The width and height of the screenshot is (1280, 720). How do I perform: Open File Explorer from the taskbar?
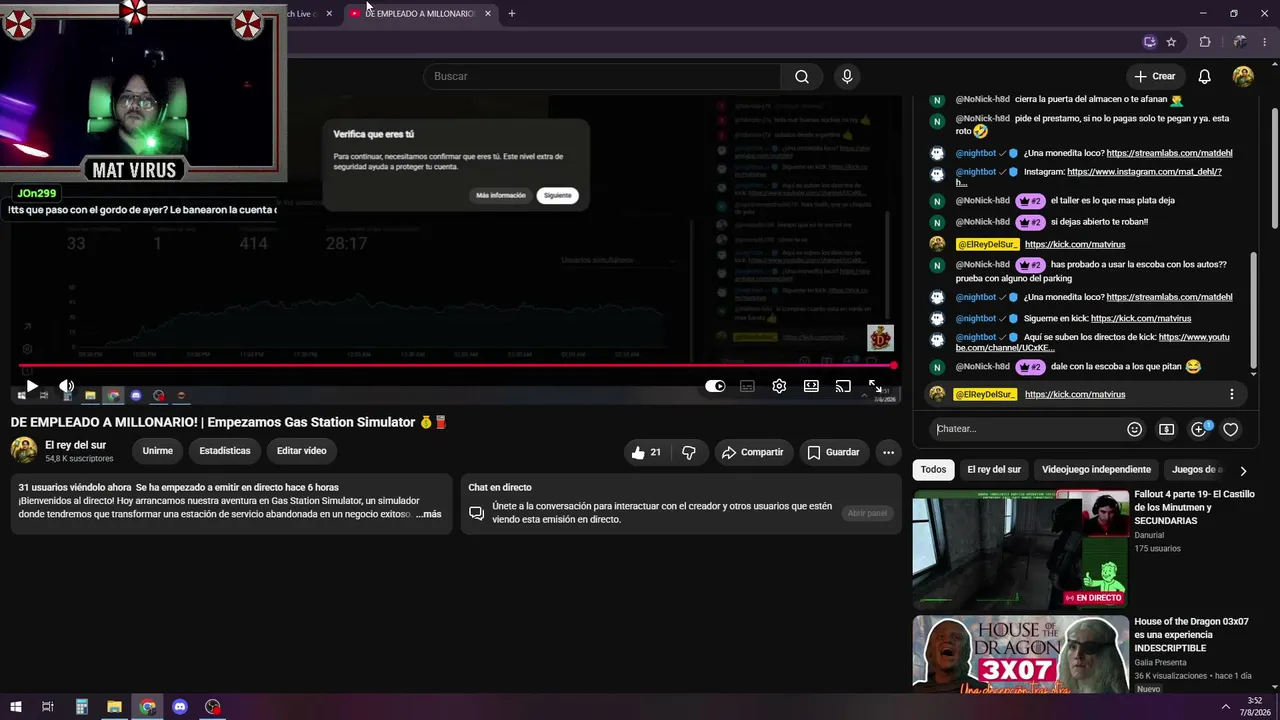114,707
